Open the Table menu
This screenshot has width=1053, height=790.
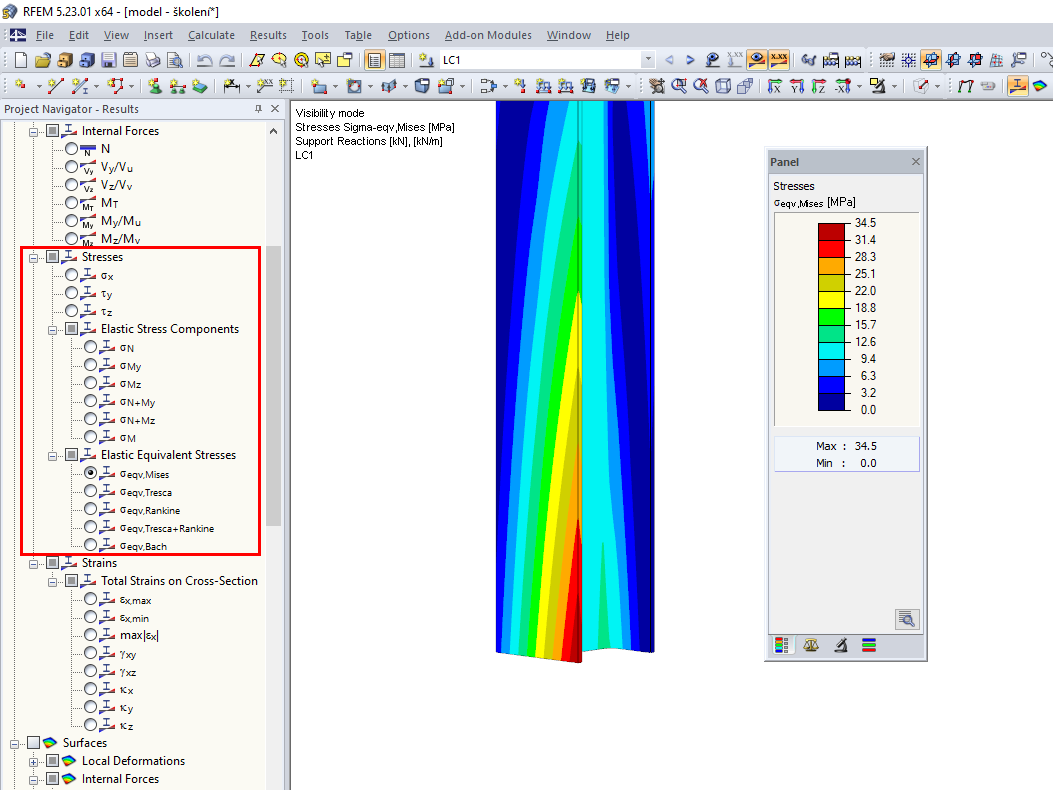pyautogui.click(x=358, y=35)
